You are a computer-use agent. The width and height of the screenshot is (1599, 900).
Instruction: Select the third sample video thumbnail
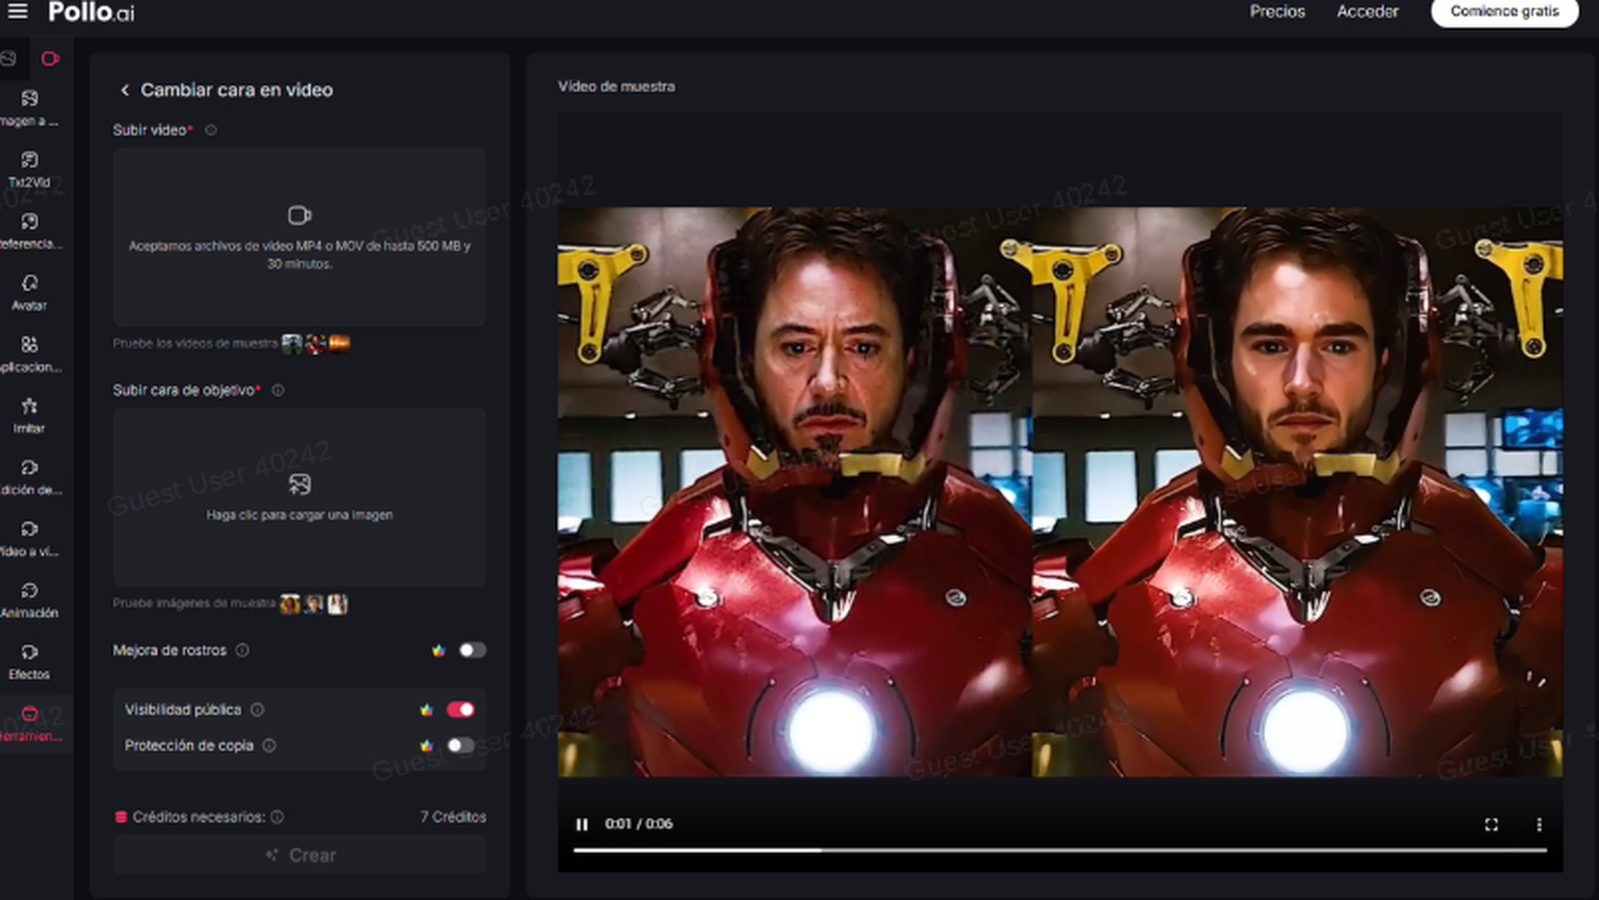coord(340,344)
